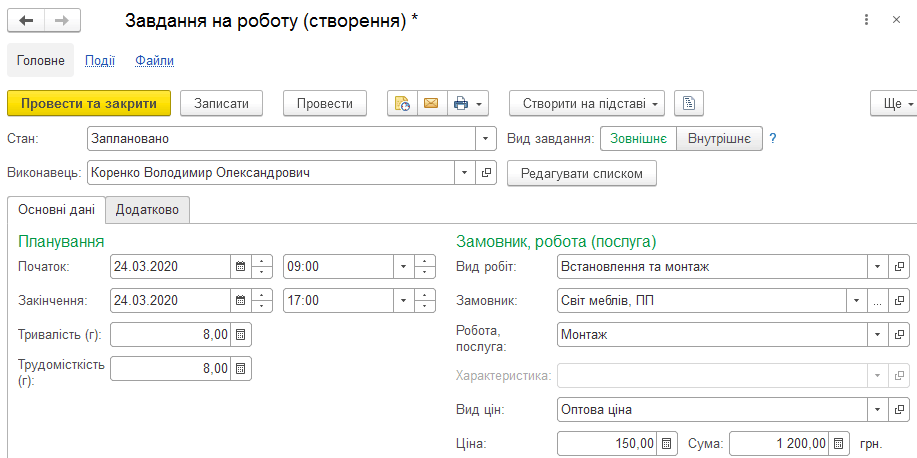Image resolution: width=917 pixels, height=458 pixels.
Task: Open calculator for Тривалість field
Action: (x=240, y=335)
